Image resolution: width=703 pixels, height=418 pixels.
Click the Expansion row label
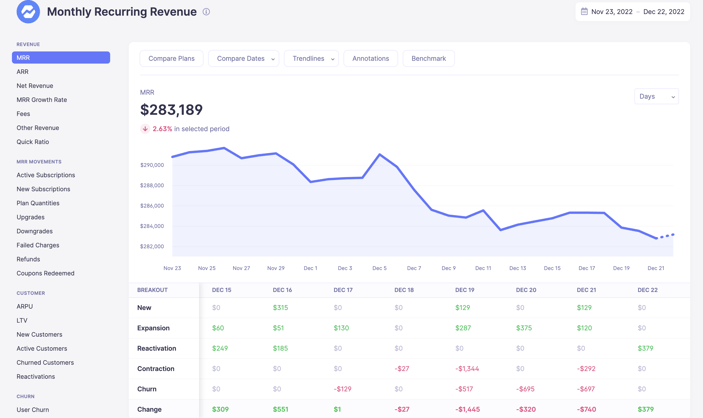point(153,328)
